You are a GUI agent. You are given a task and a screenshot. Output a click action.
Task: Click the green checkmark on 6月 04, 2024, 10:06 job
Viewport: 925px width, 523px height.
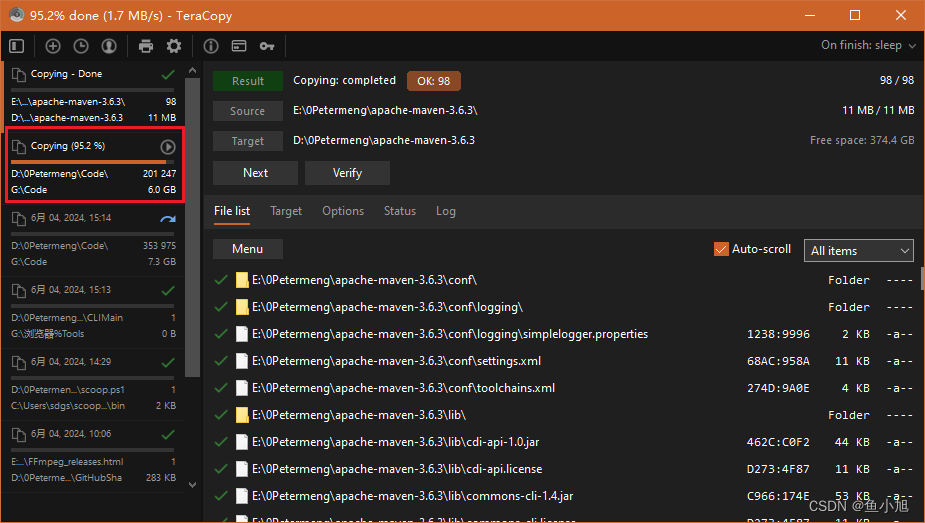coord(168,435)
